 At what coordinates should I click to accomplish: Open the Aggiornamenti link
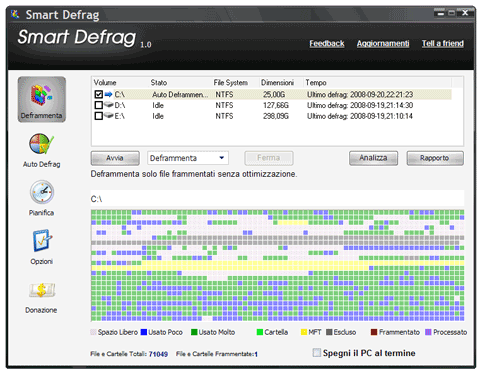(x=383, y=43)
